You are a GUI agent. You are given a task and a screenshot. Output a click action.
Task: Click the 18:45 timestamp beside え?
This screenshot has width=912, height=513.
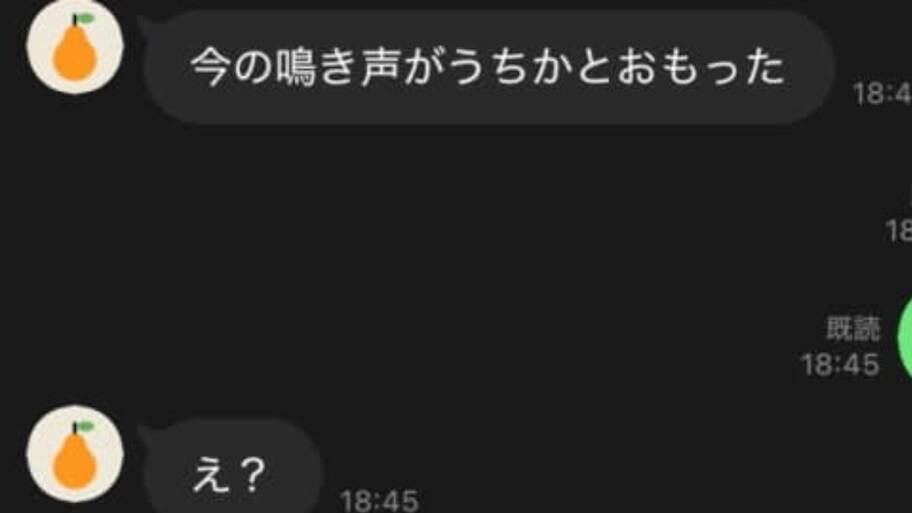click(379, 500)
